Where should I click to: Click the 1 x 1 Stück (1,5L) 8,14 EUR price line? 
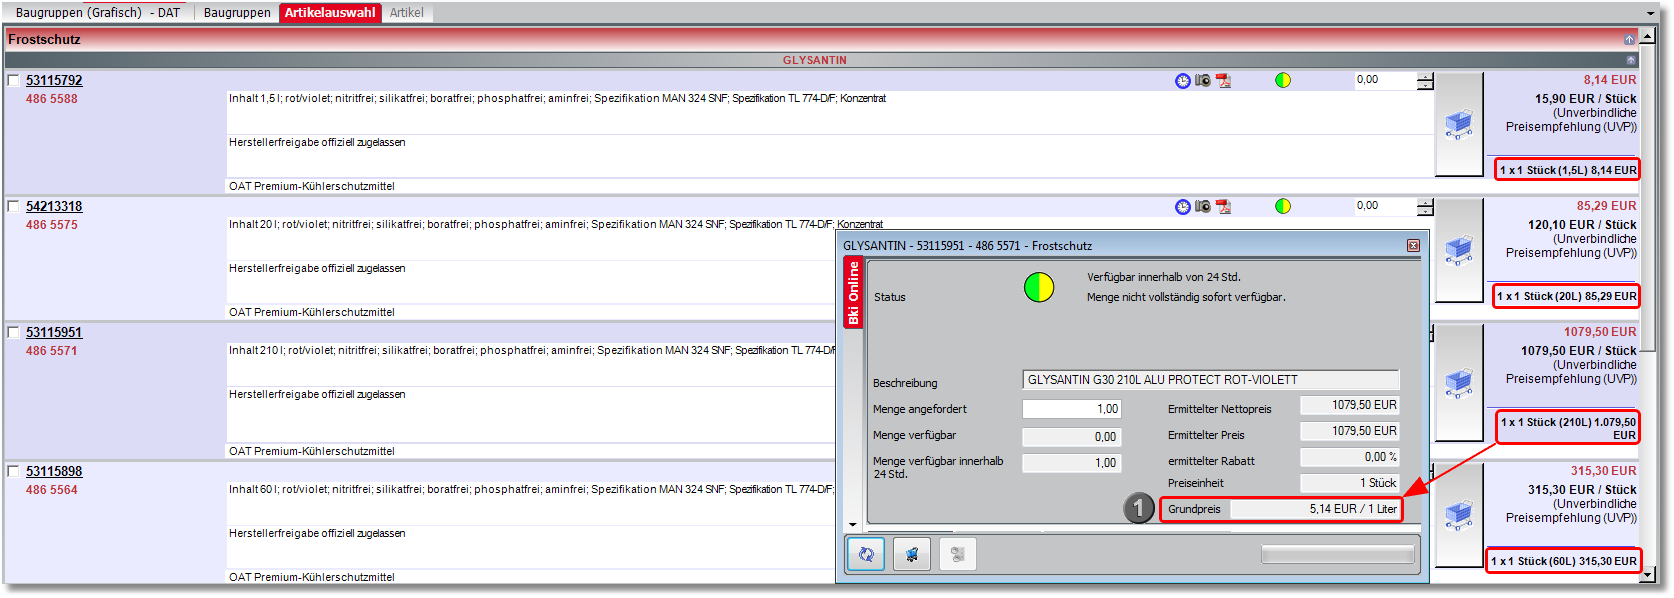1567,170
